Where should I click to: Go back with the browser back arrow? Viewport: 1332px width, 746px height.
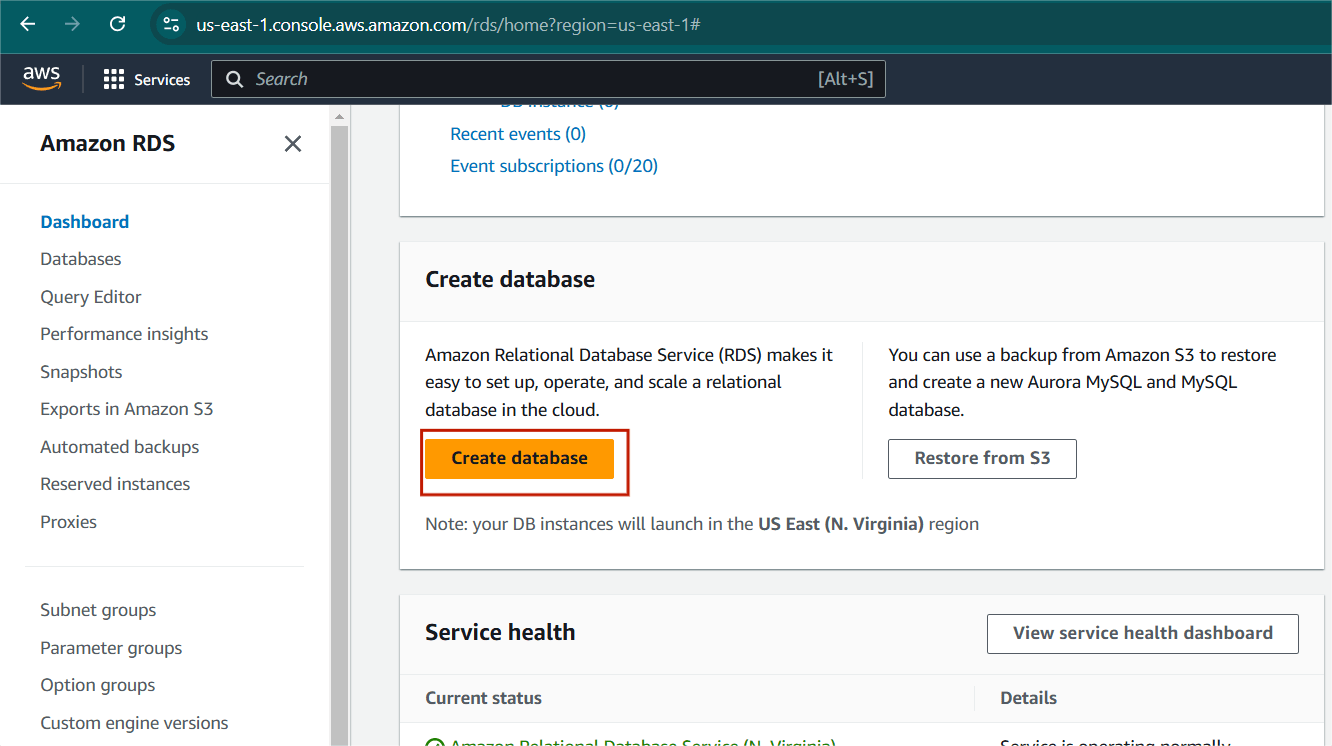click(x=27, y=24)
